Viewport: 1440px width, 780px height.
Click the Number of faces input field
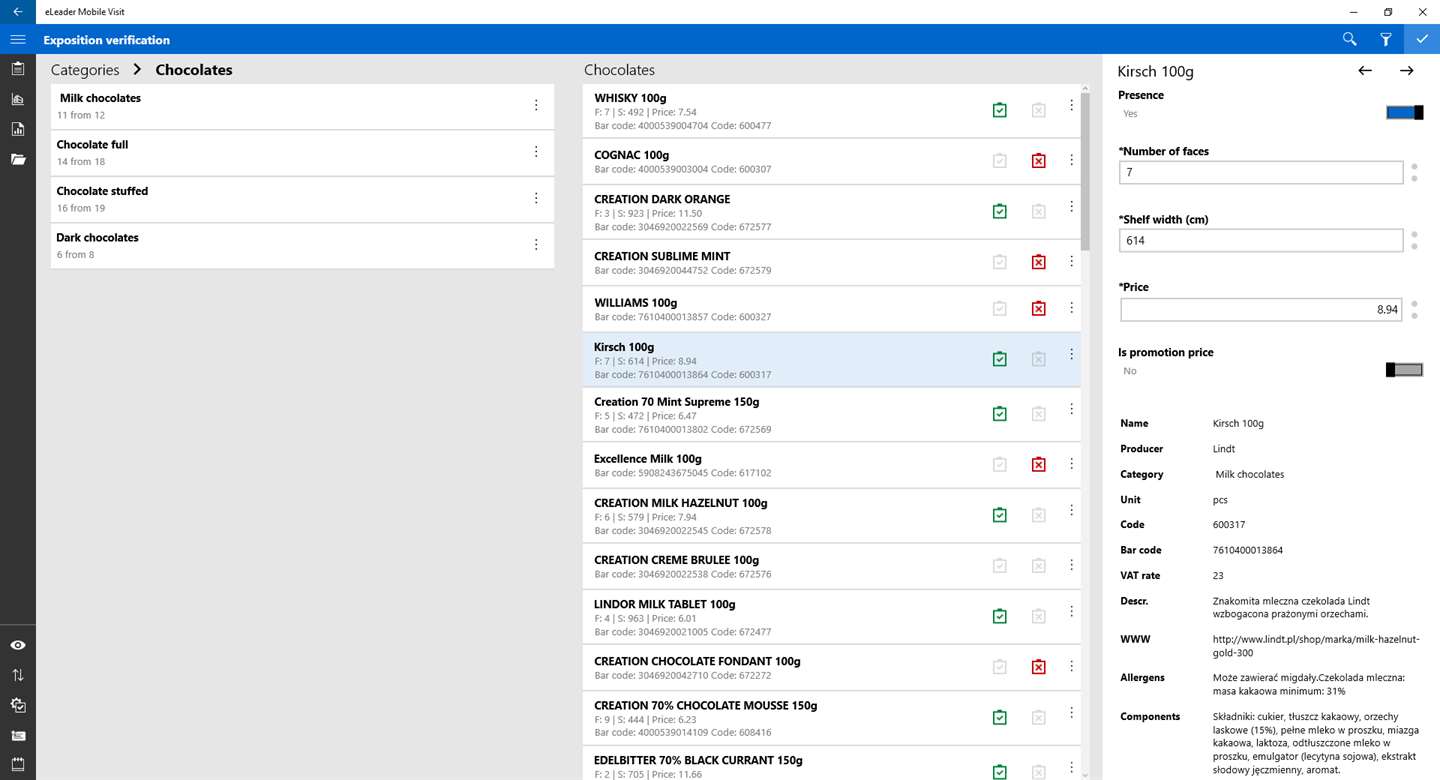tap(1261, 172)
